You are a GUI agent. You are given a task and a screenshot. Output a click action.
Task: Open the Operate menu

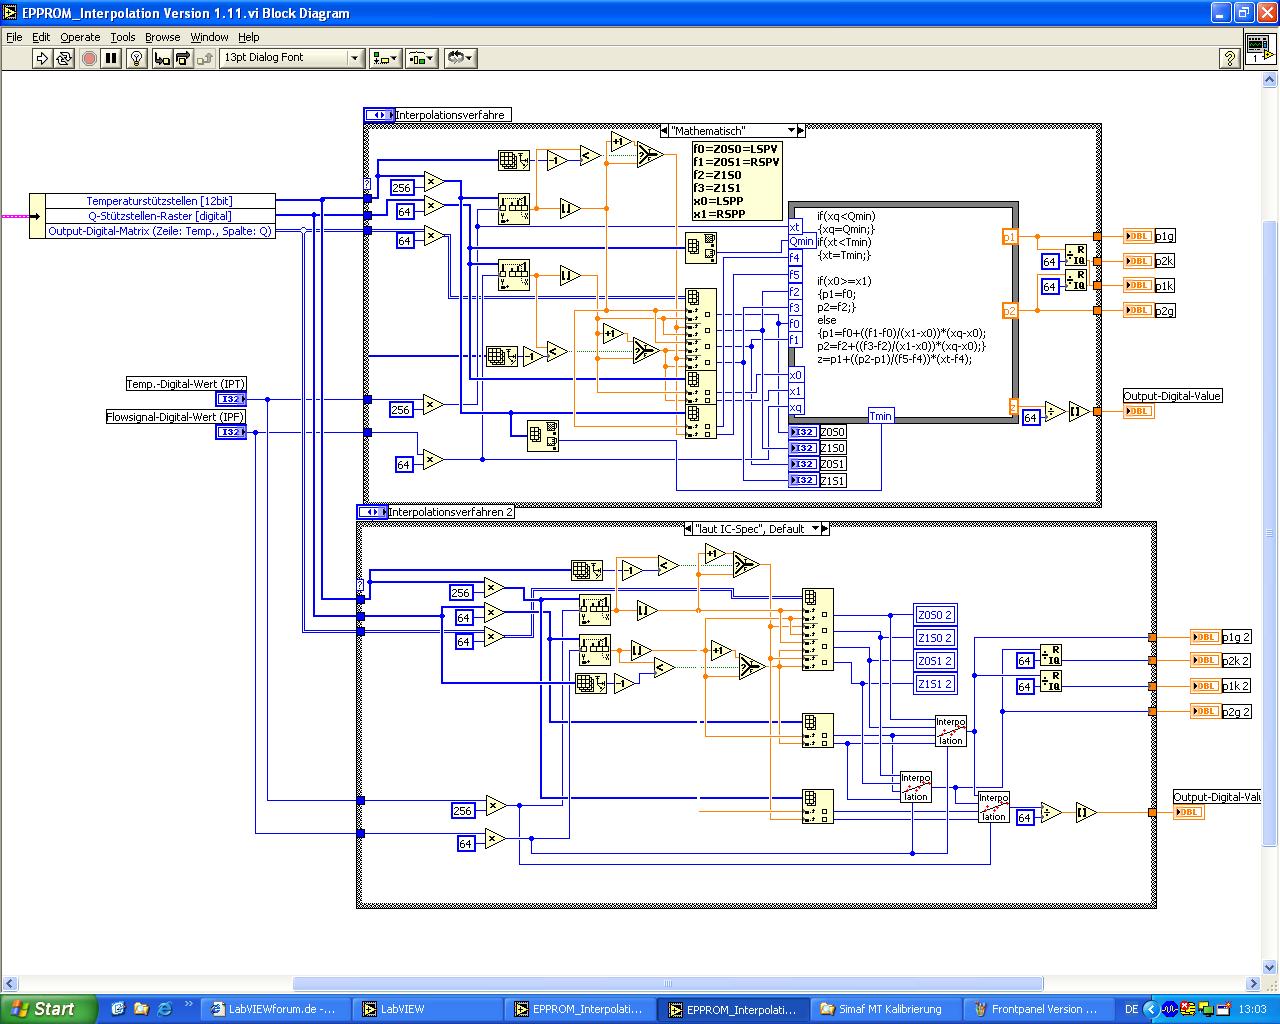(80, 37)
